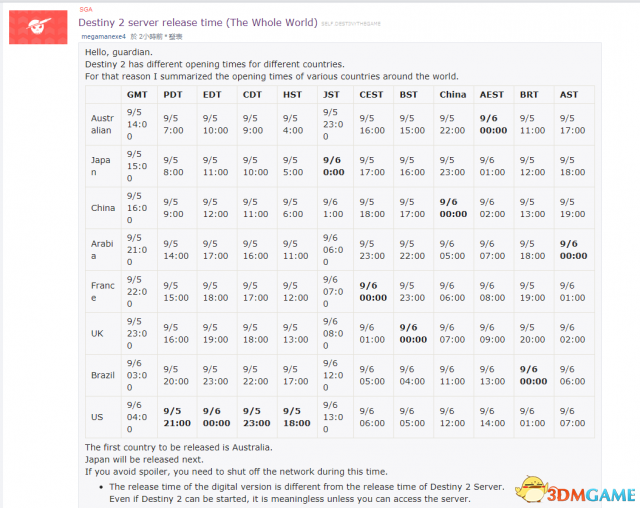Click the 9/5 20:00 BRT cell in UK row

coord(532,333)
